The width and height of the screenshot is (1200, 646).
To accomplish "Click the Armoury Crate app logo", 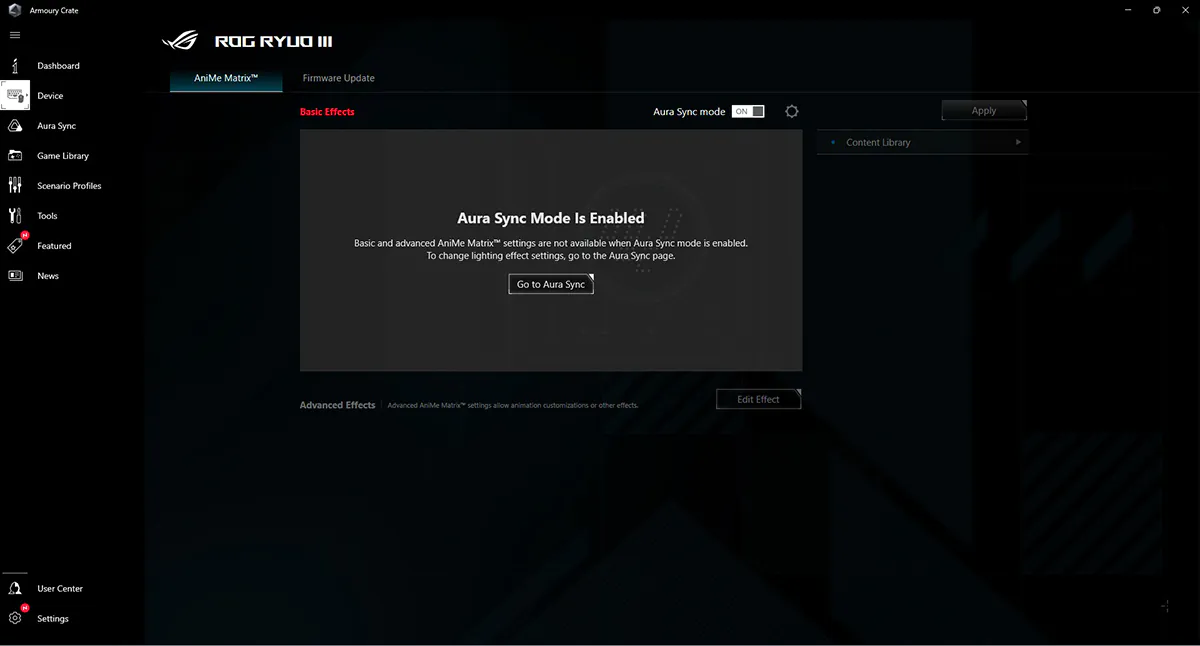I will point(14,10).
